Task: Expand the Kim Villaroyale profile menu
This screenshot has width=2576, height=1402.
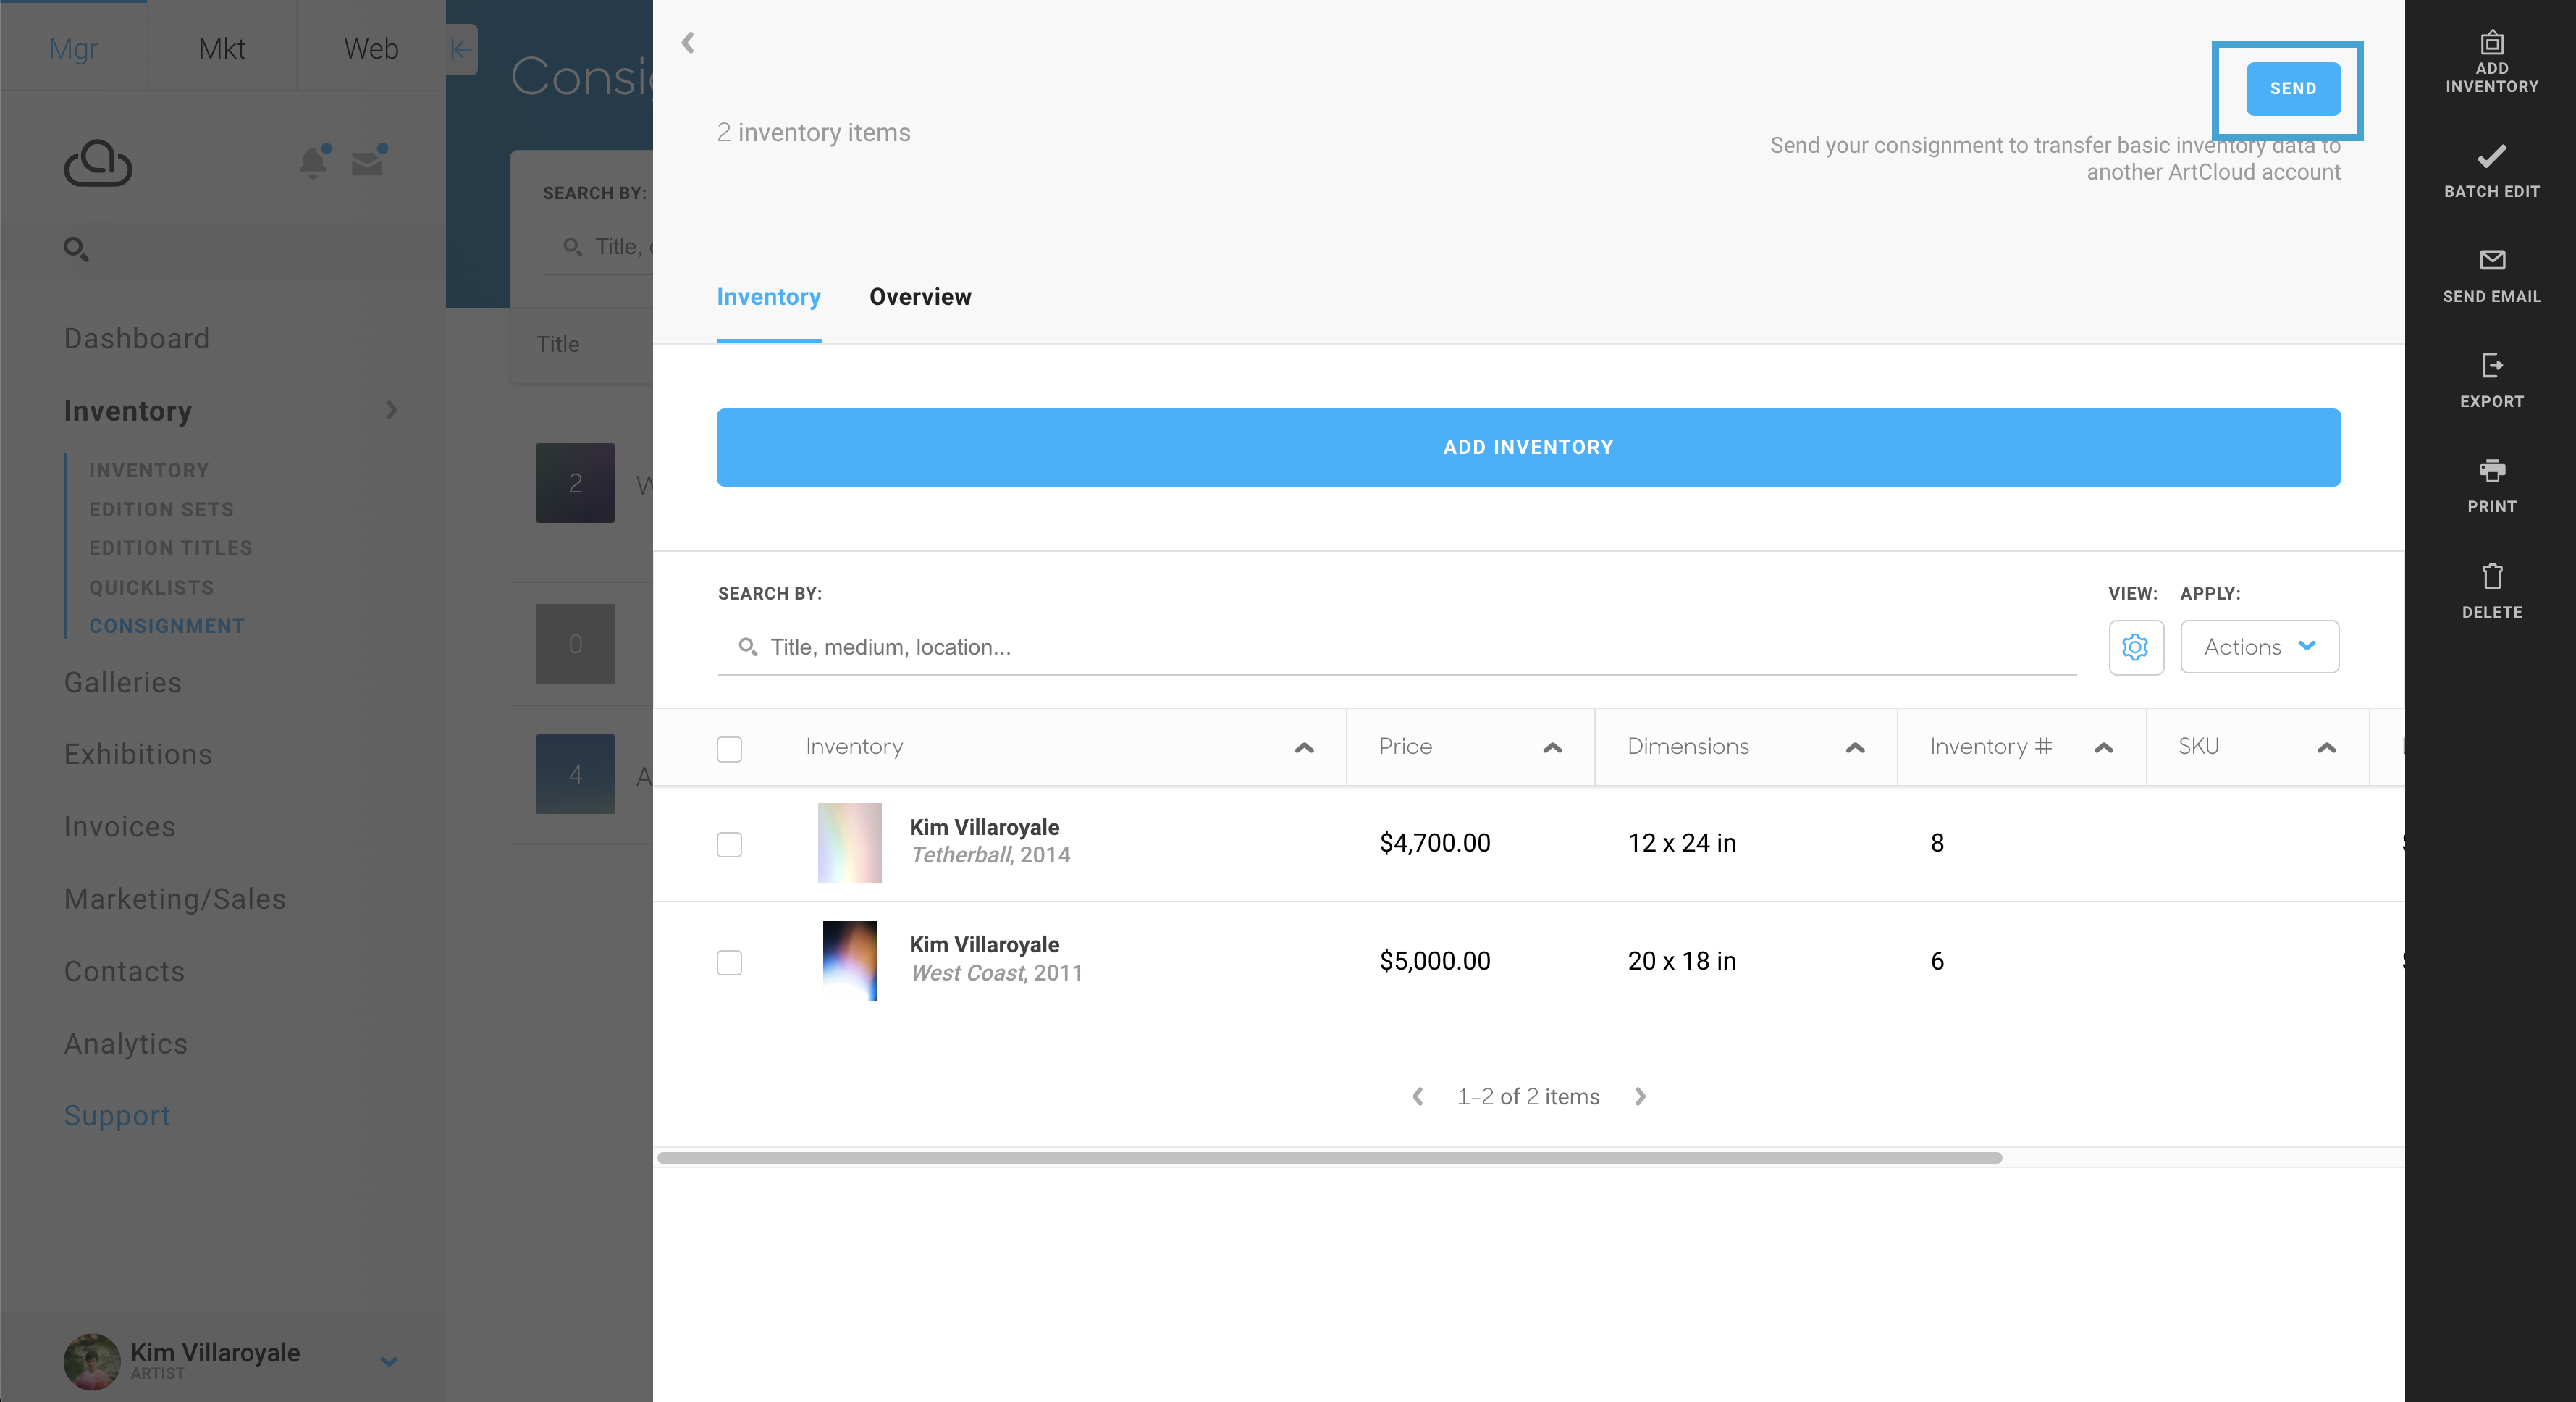Action: coord(388,1361)
